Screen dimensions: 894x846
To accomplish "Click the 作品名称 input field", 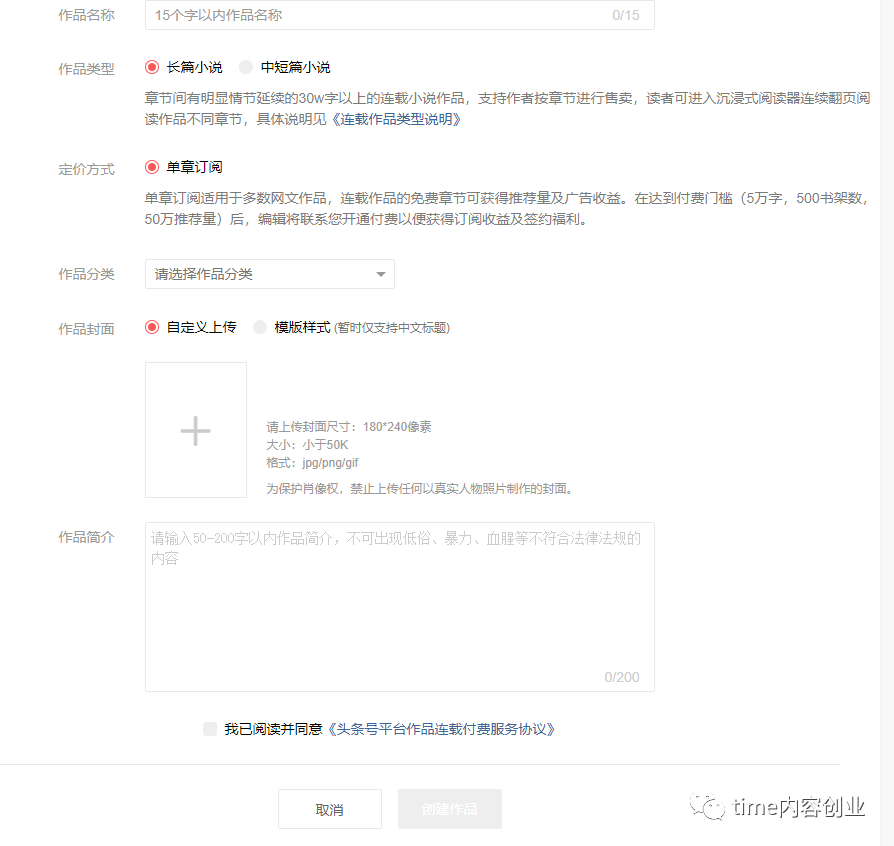I will [x=399, y=15].
